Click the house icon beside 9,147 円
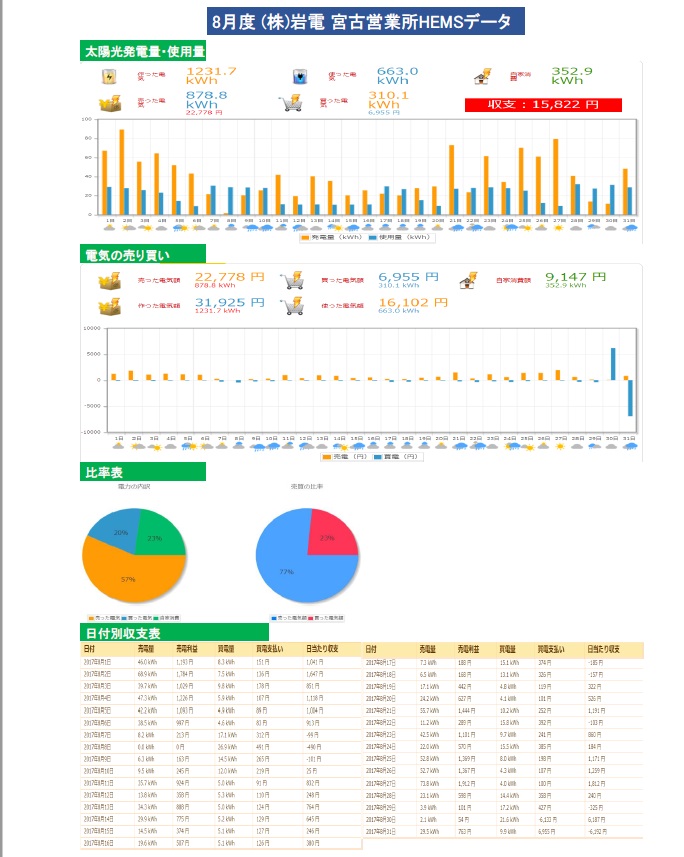 469,281
